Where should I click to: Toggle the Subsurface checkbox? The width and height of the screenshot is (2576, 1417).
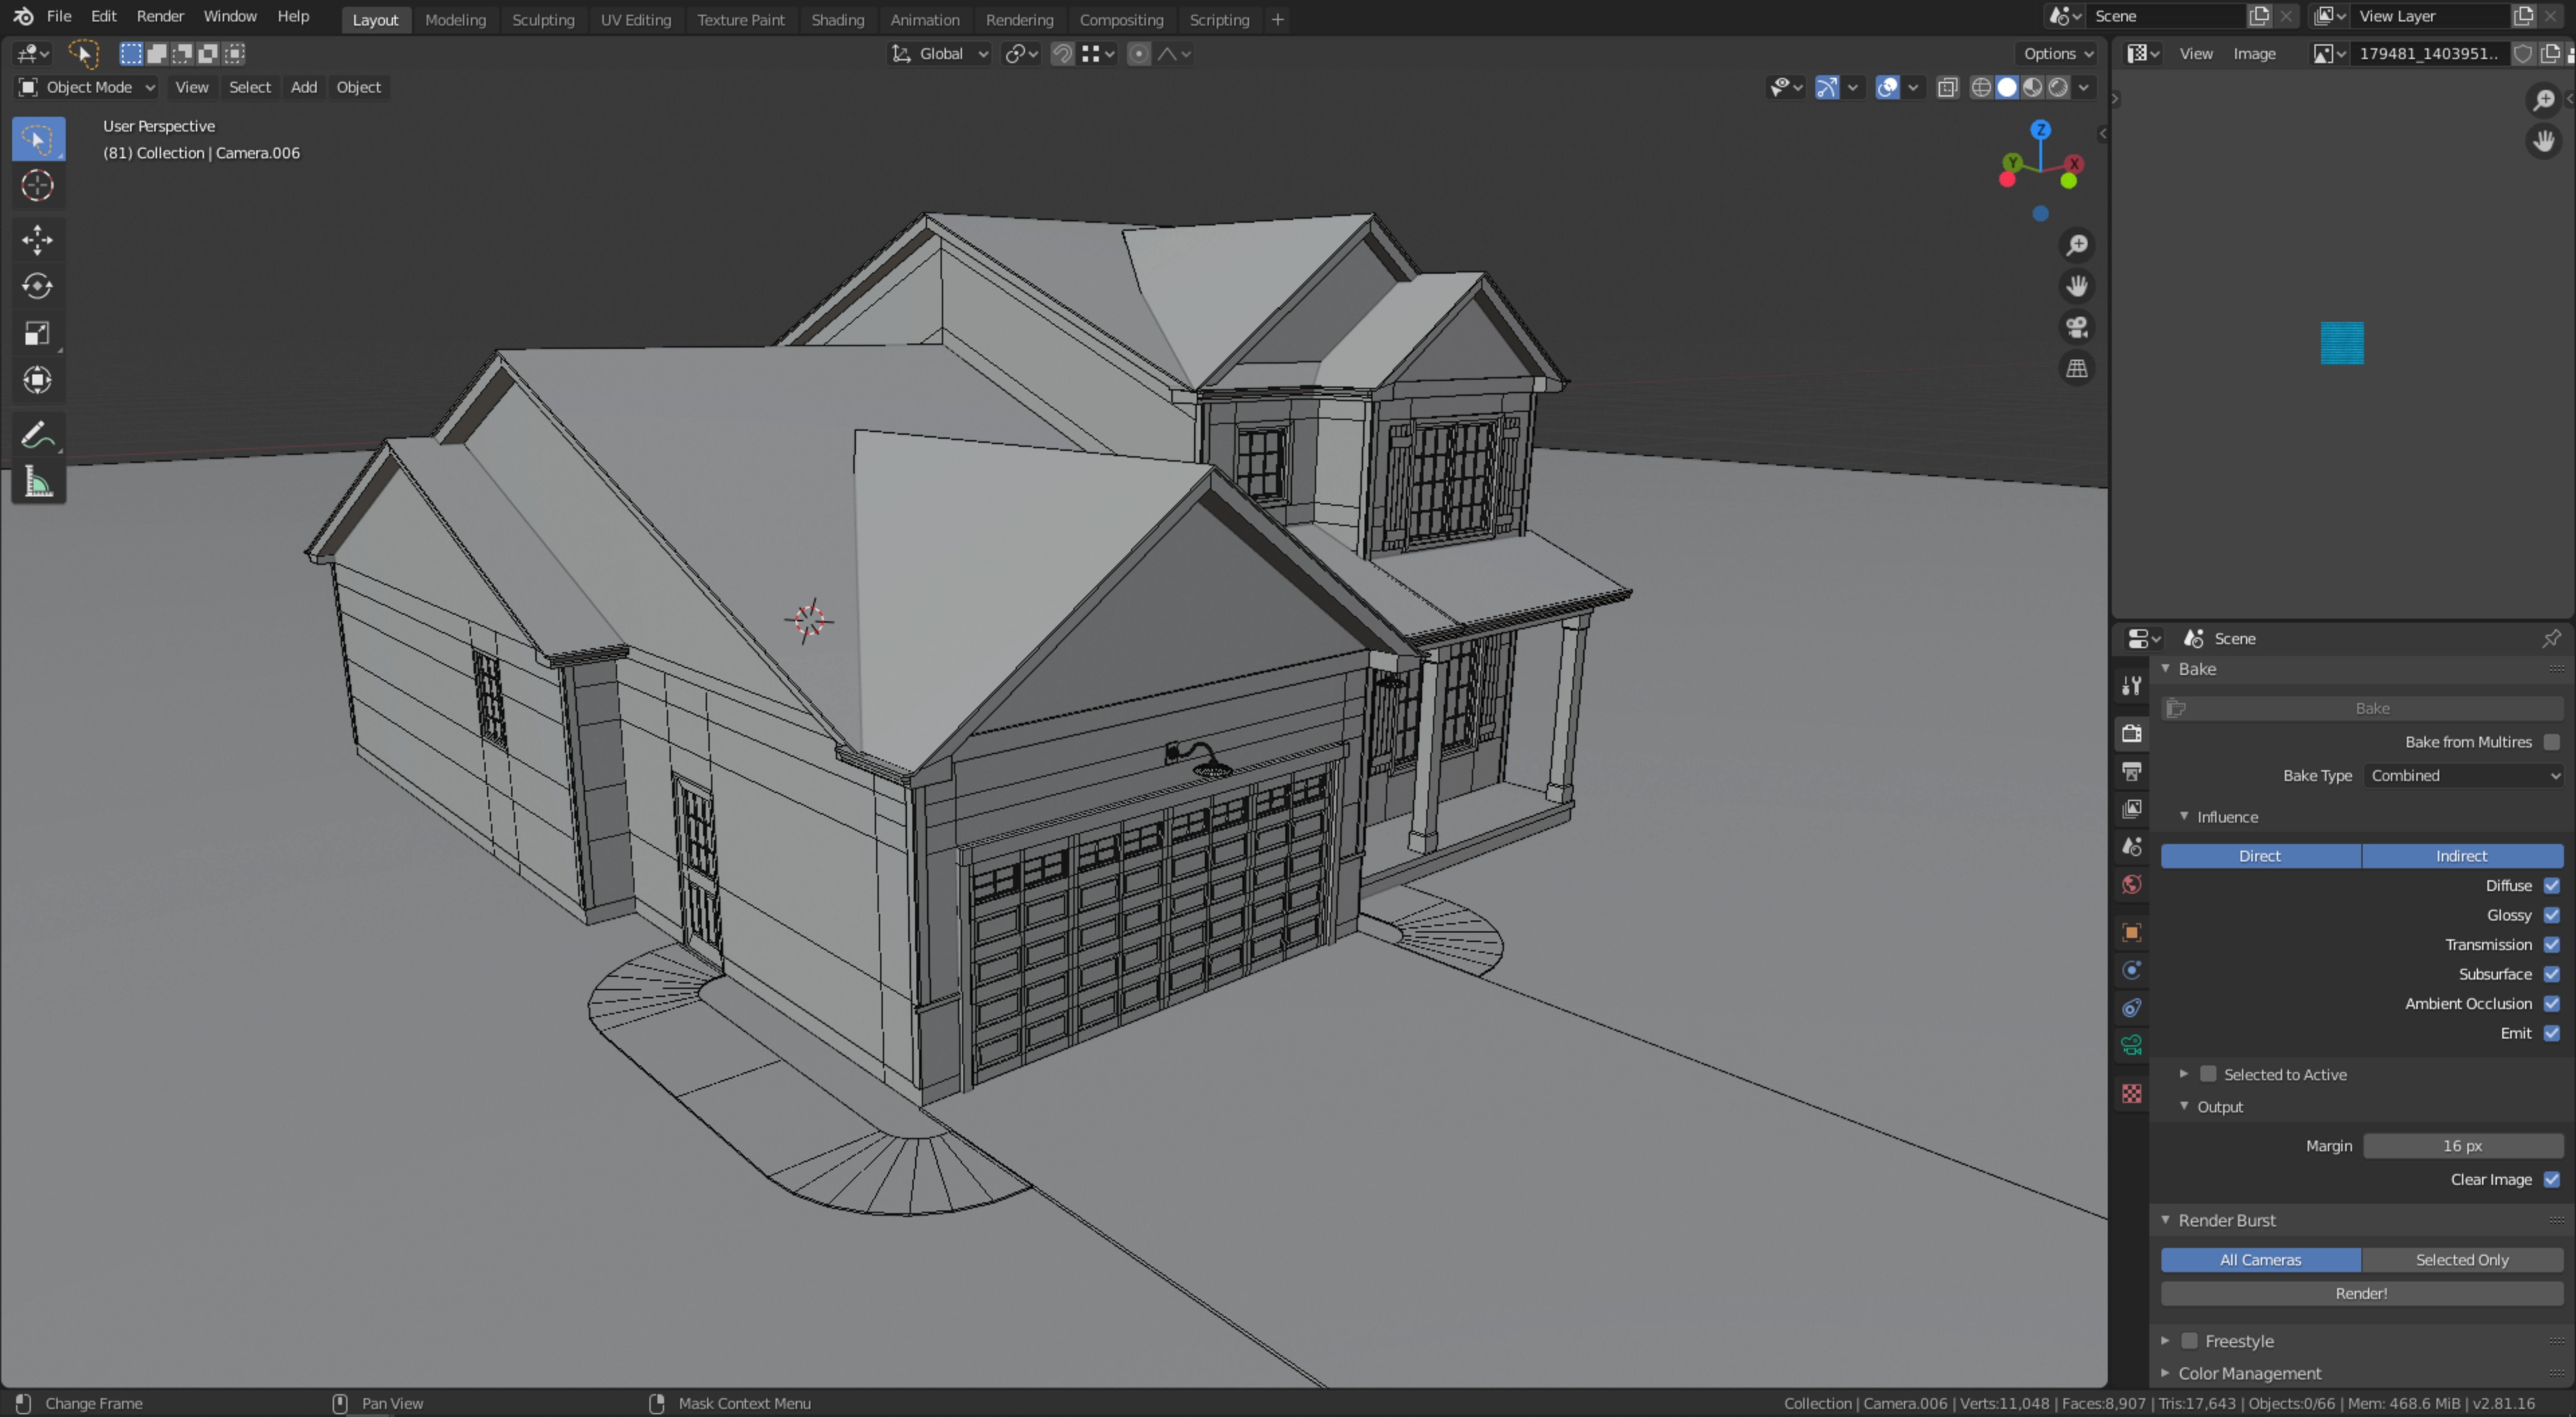(x=2552, y=974)
